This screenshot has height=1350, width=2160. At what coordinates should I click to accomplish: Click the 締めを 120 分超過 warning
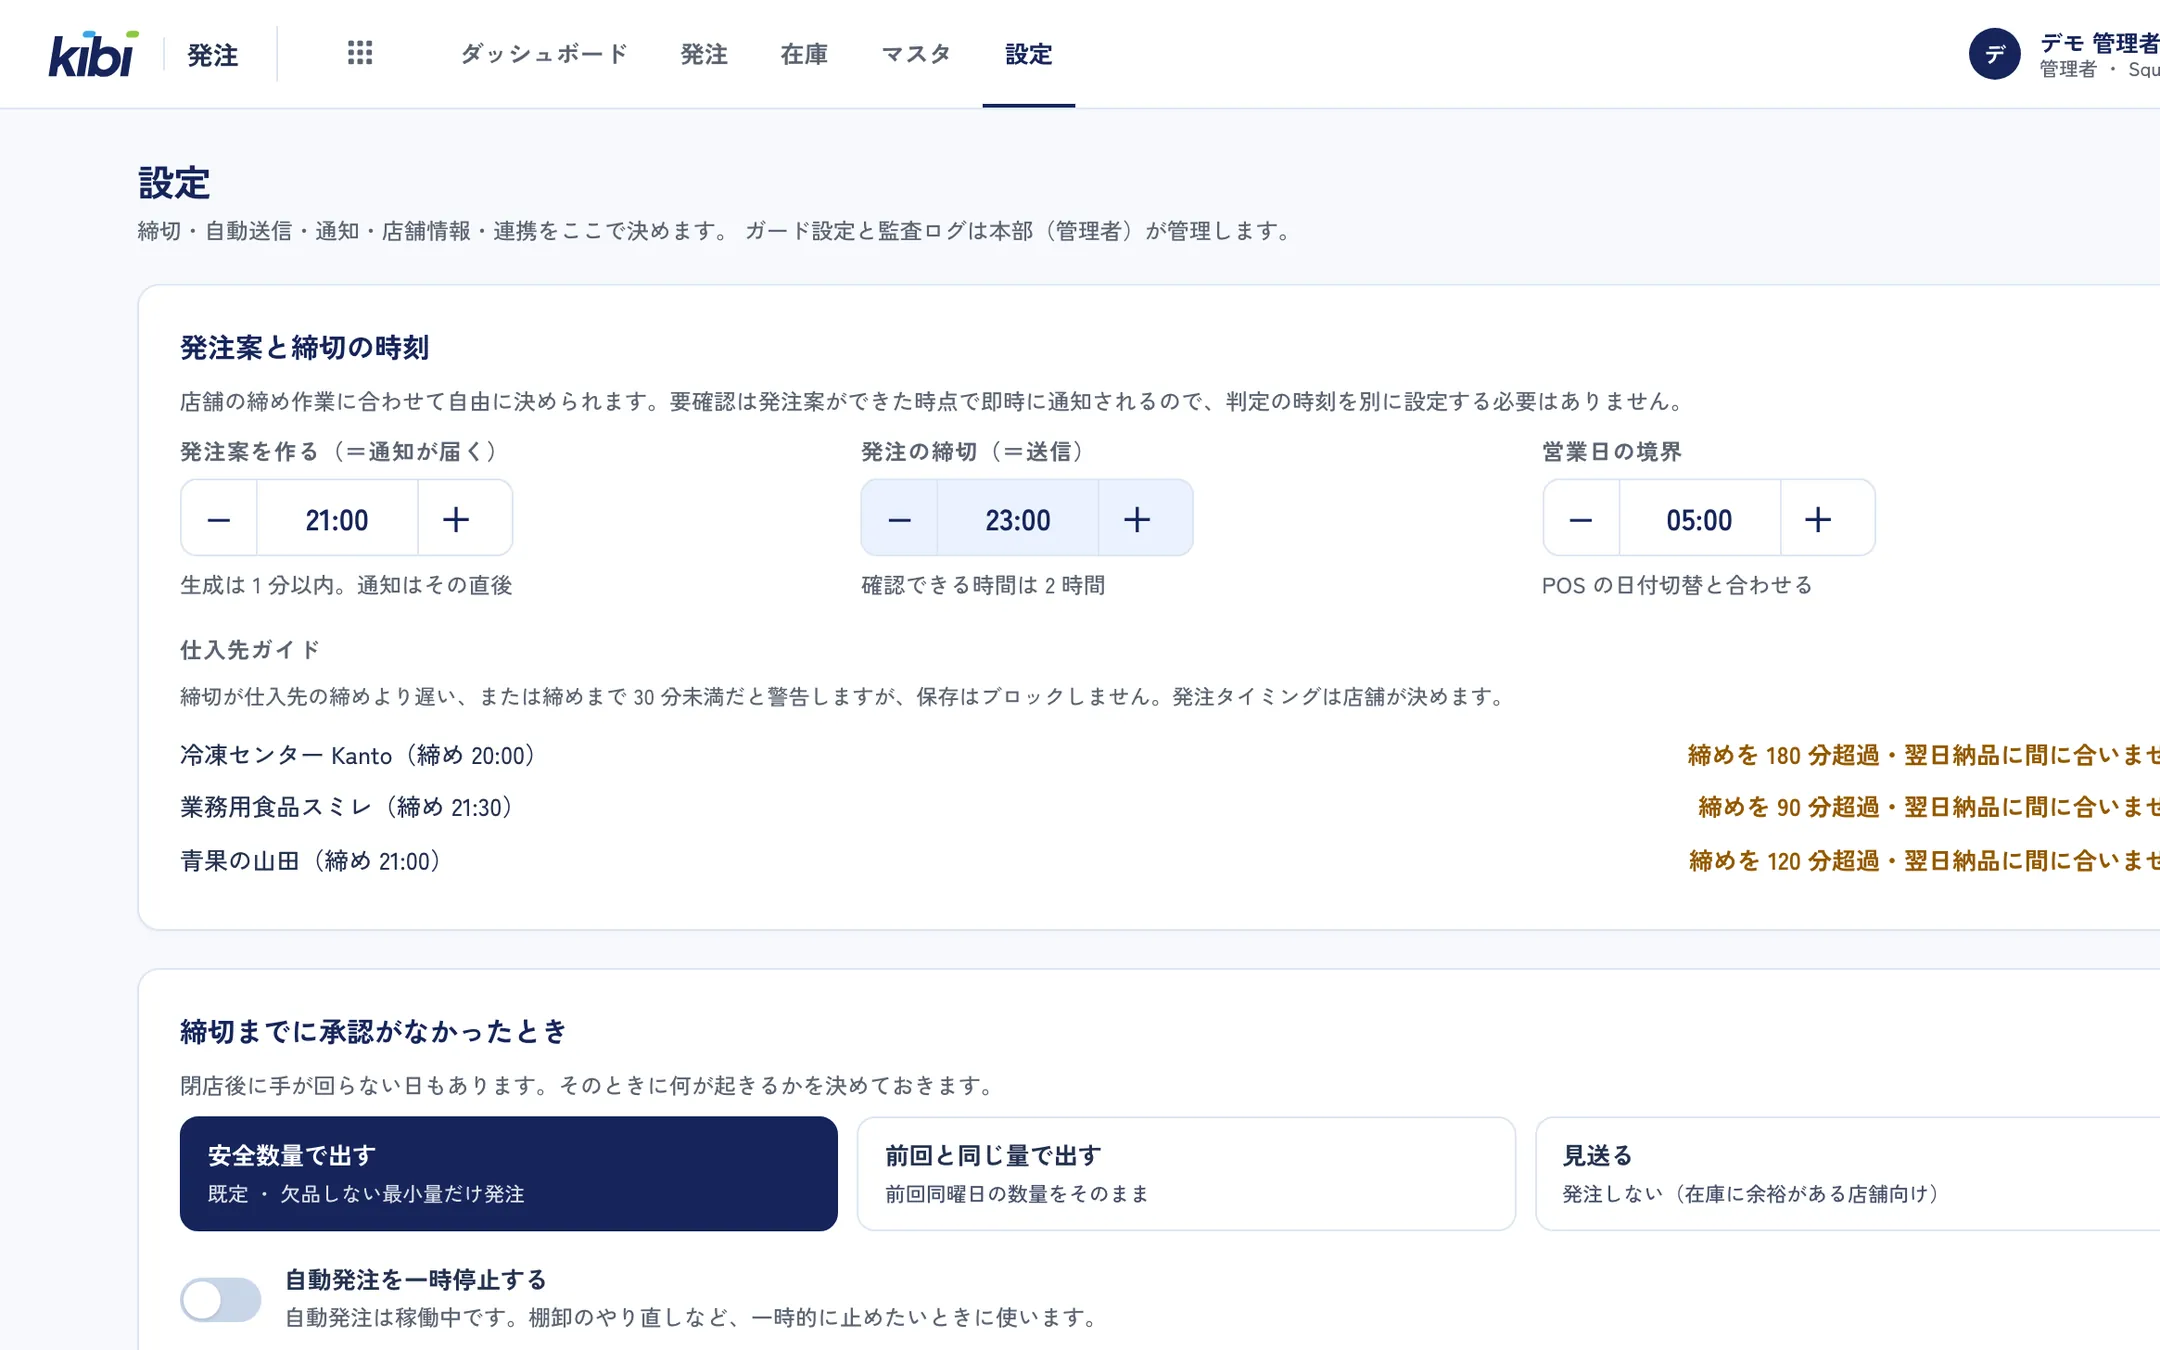[x=1923, y=860]
